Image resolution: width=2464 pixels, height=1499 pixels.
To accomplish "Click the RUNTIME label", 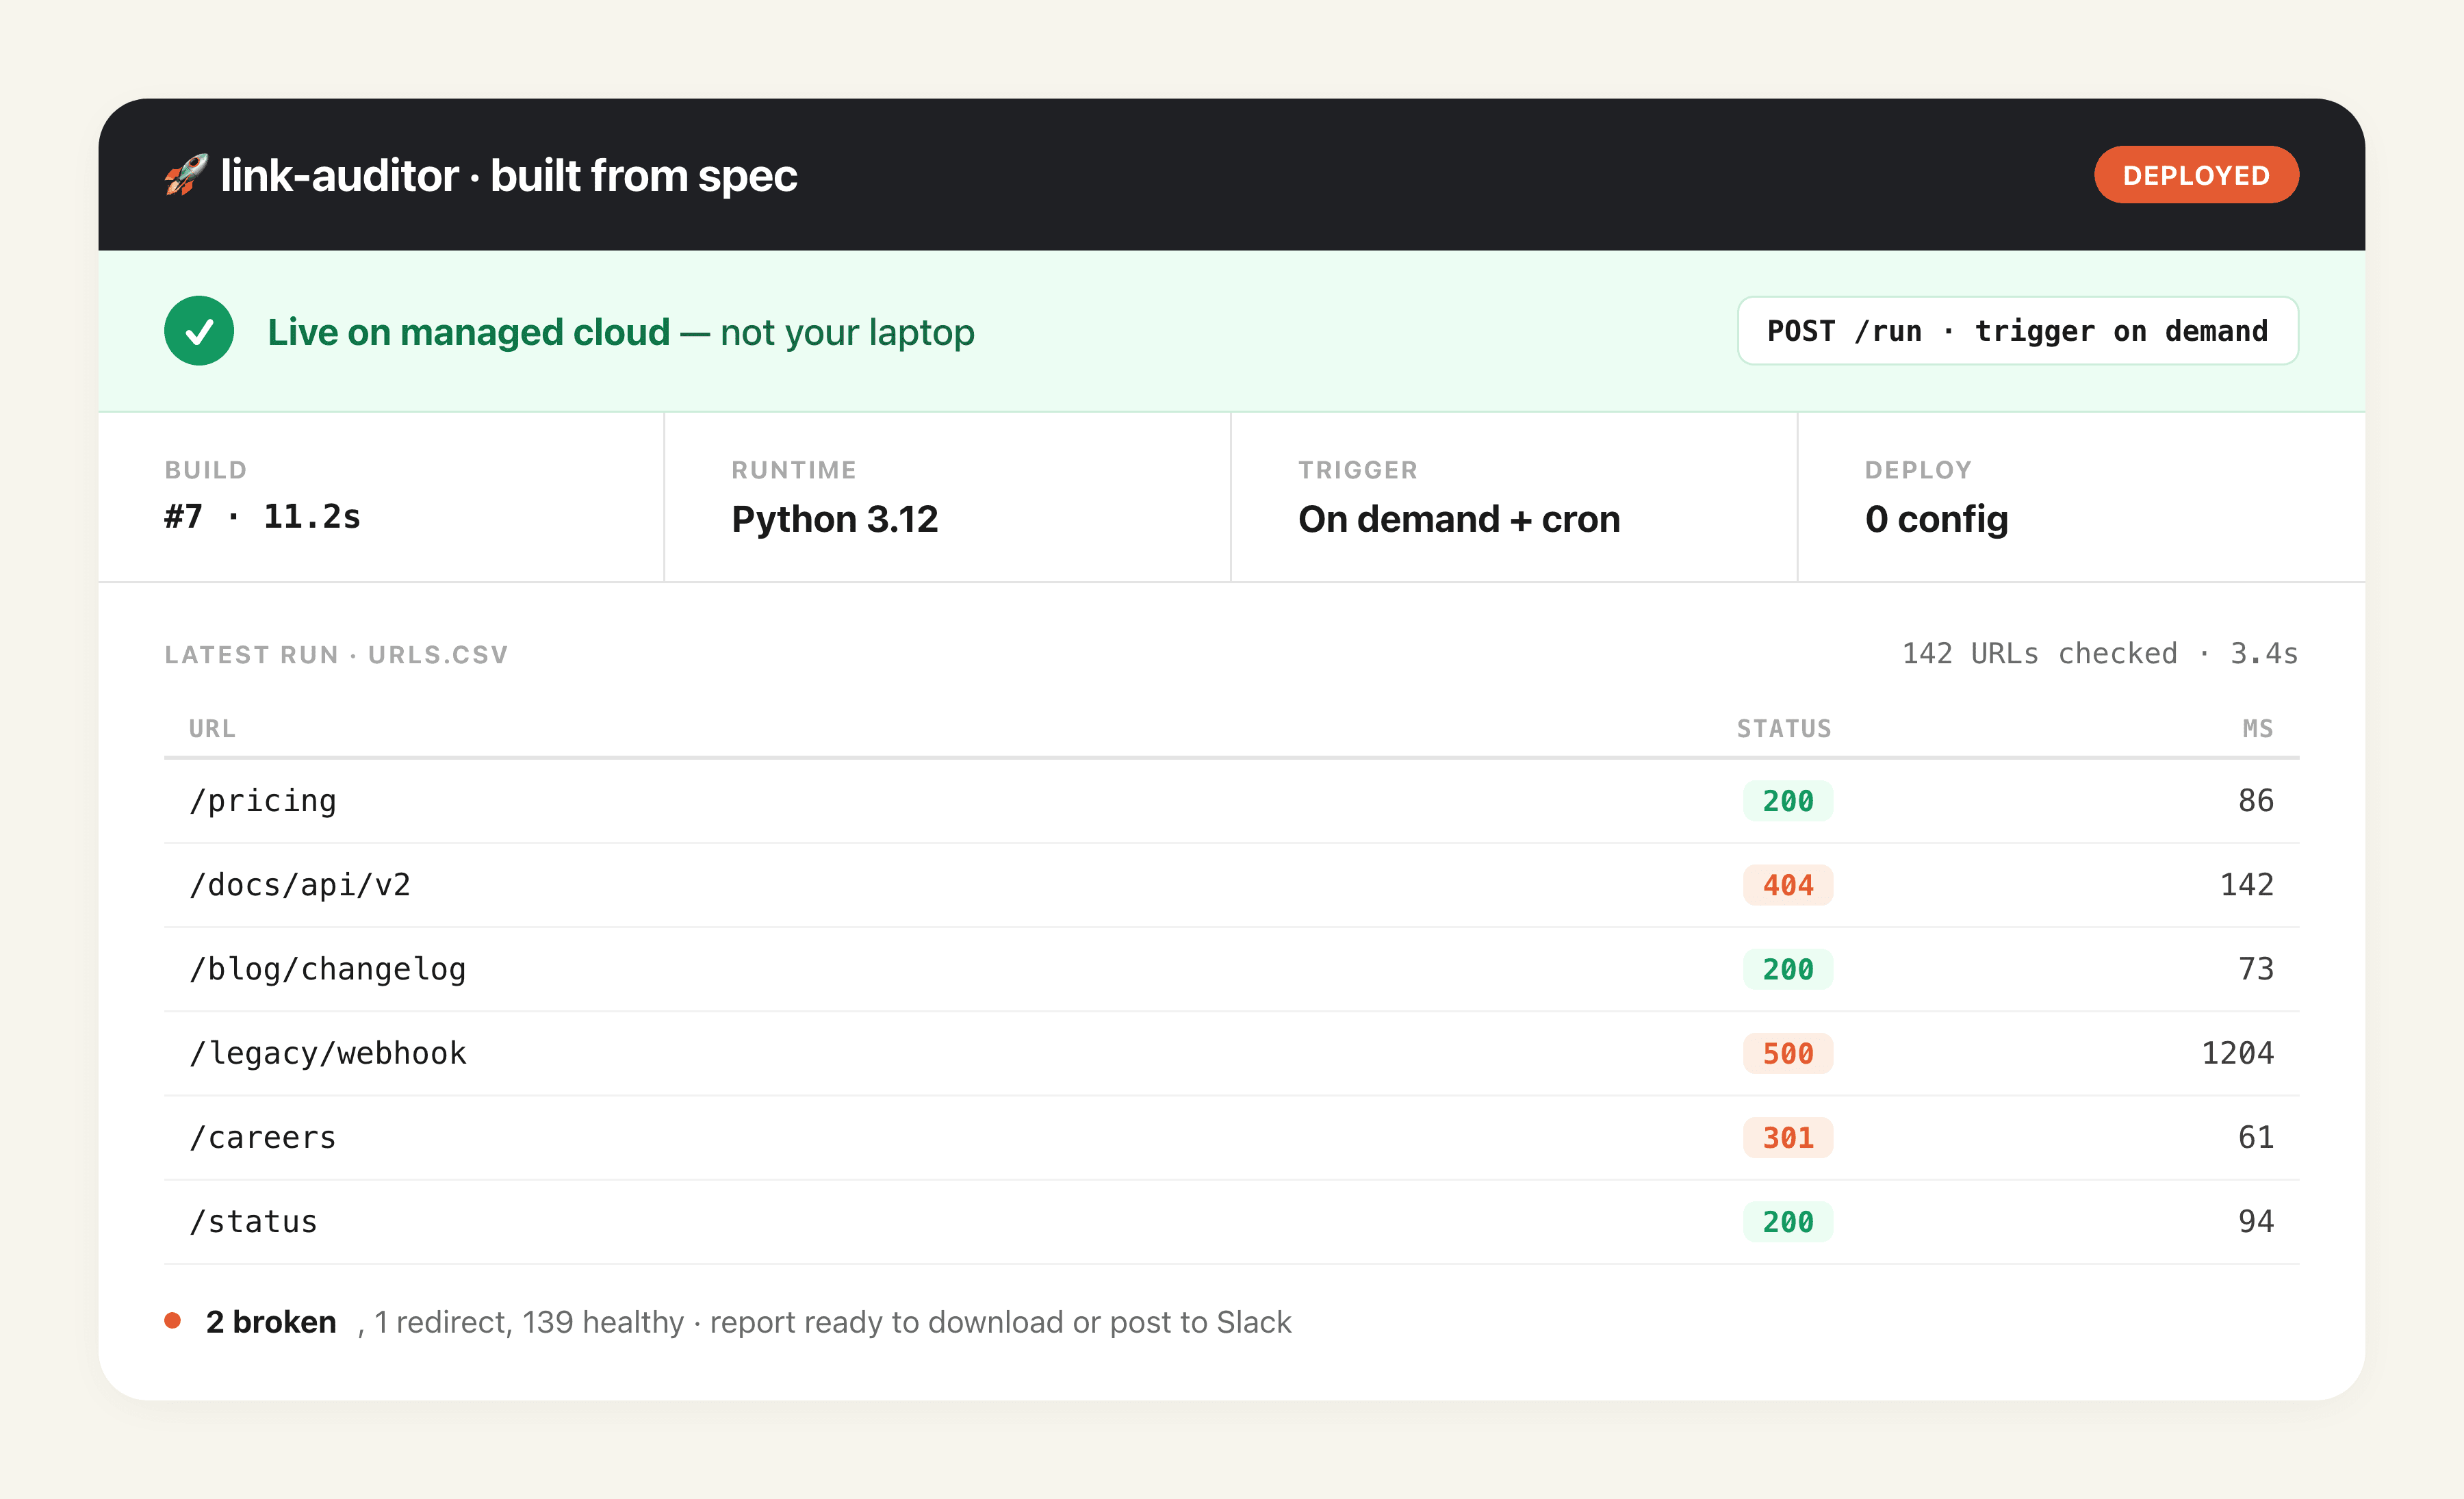I will pyautogui.click(x=794, y=470).
